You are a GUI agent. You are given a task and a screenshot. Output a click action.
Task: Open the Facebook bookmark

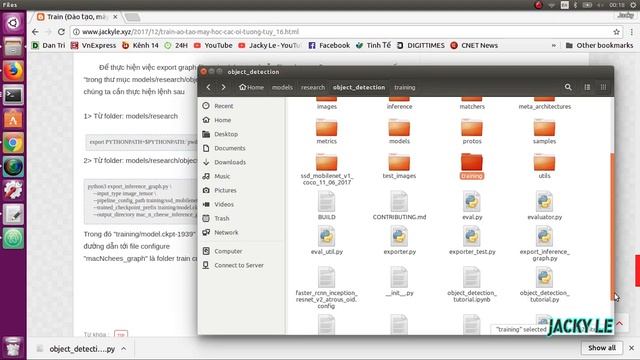[x=329, y=45]
